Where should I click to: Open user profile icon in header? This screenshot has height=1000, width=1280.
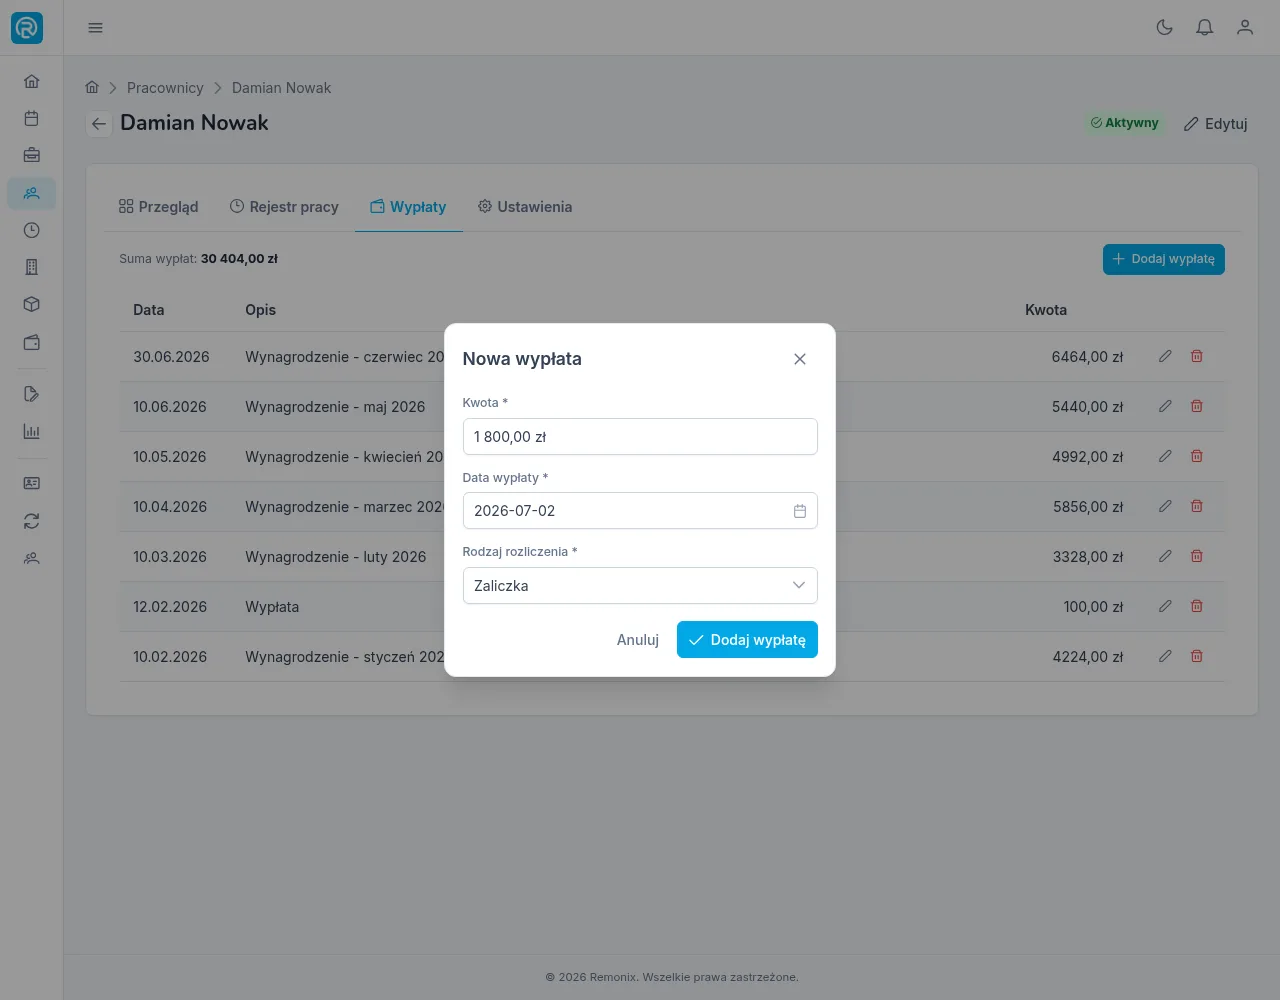click(1244, 28)
